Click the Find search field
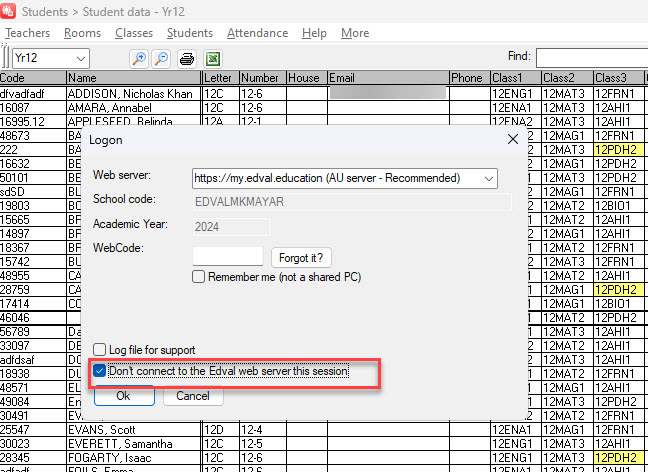The image size is (648, 472). (x=592, y=57)
